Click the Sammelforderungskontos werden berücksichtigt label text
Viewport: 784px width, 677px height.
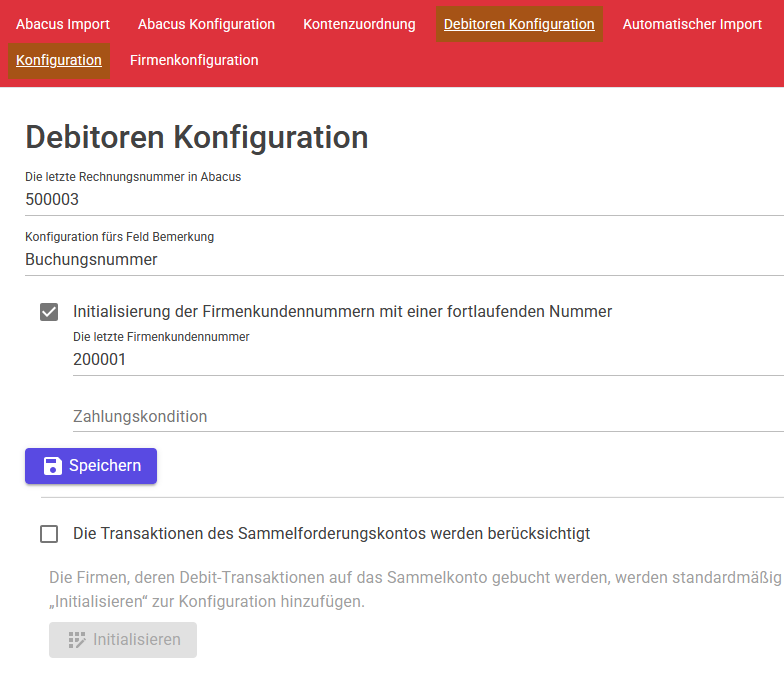[x=332, y=534]
